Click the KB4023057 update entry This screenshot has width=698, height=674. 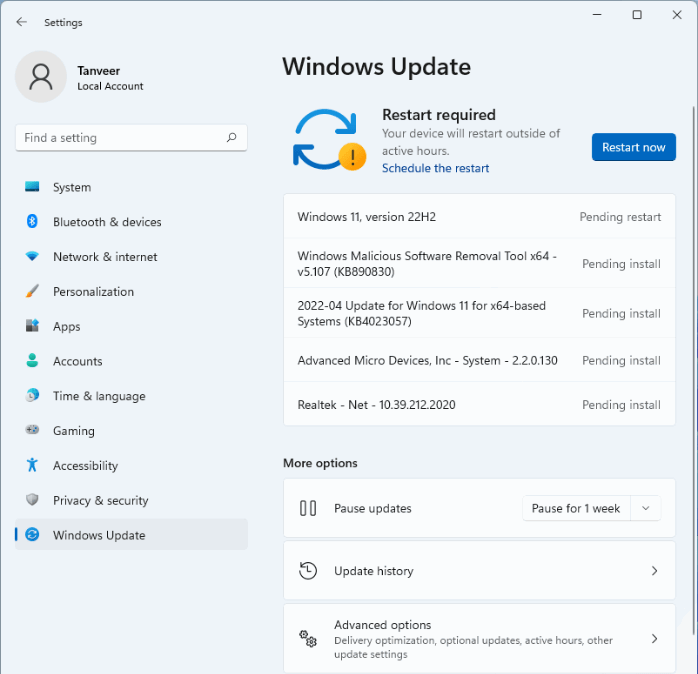479,313
